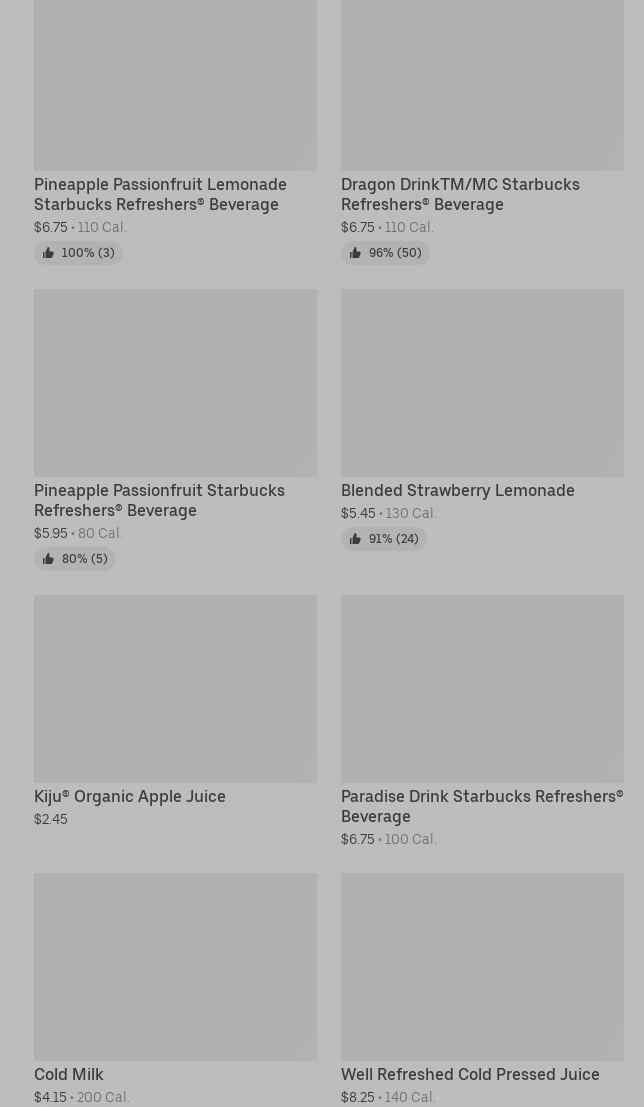Viewport: 644px width, 1107px height.
Task: Select Pineapple Passionfruit Starbucks Refreshers Beverage title
Action: [159, 500]
